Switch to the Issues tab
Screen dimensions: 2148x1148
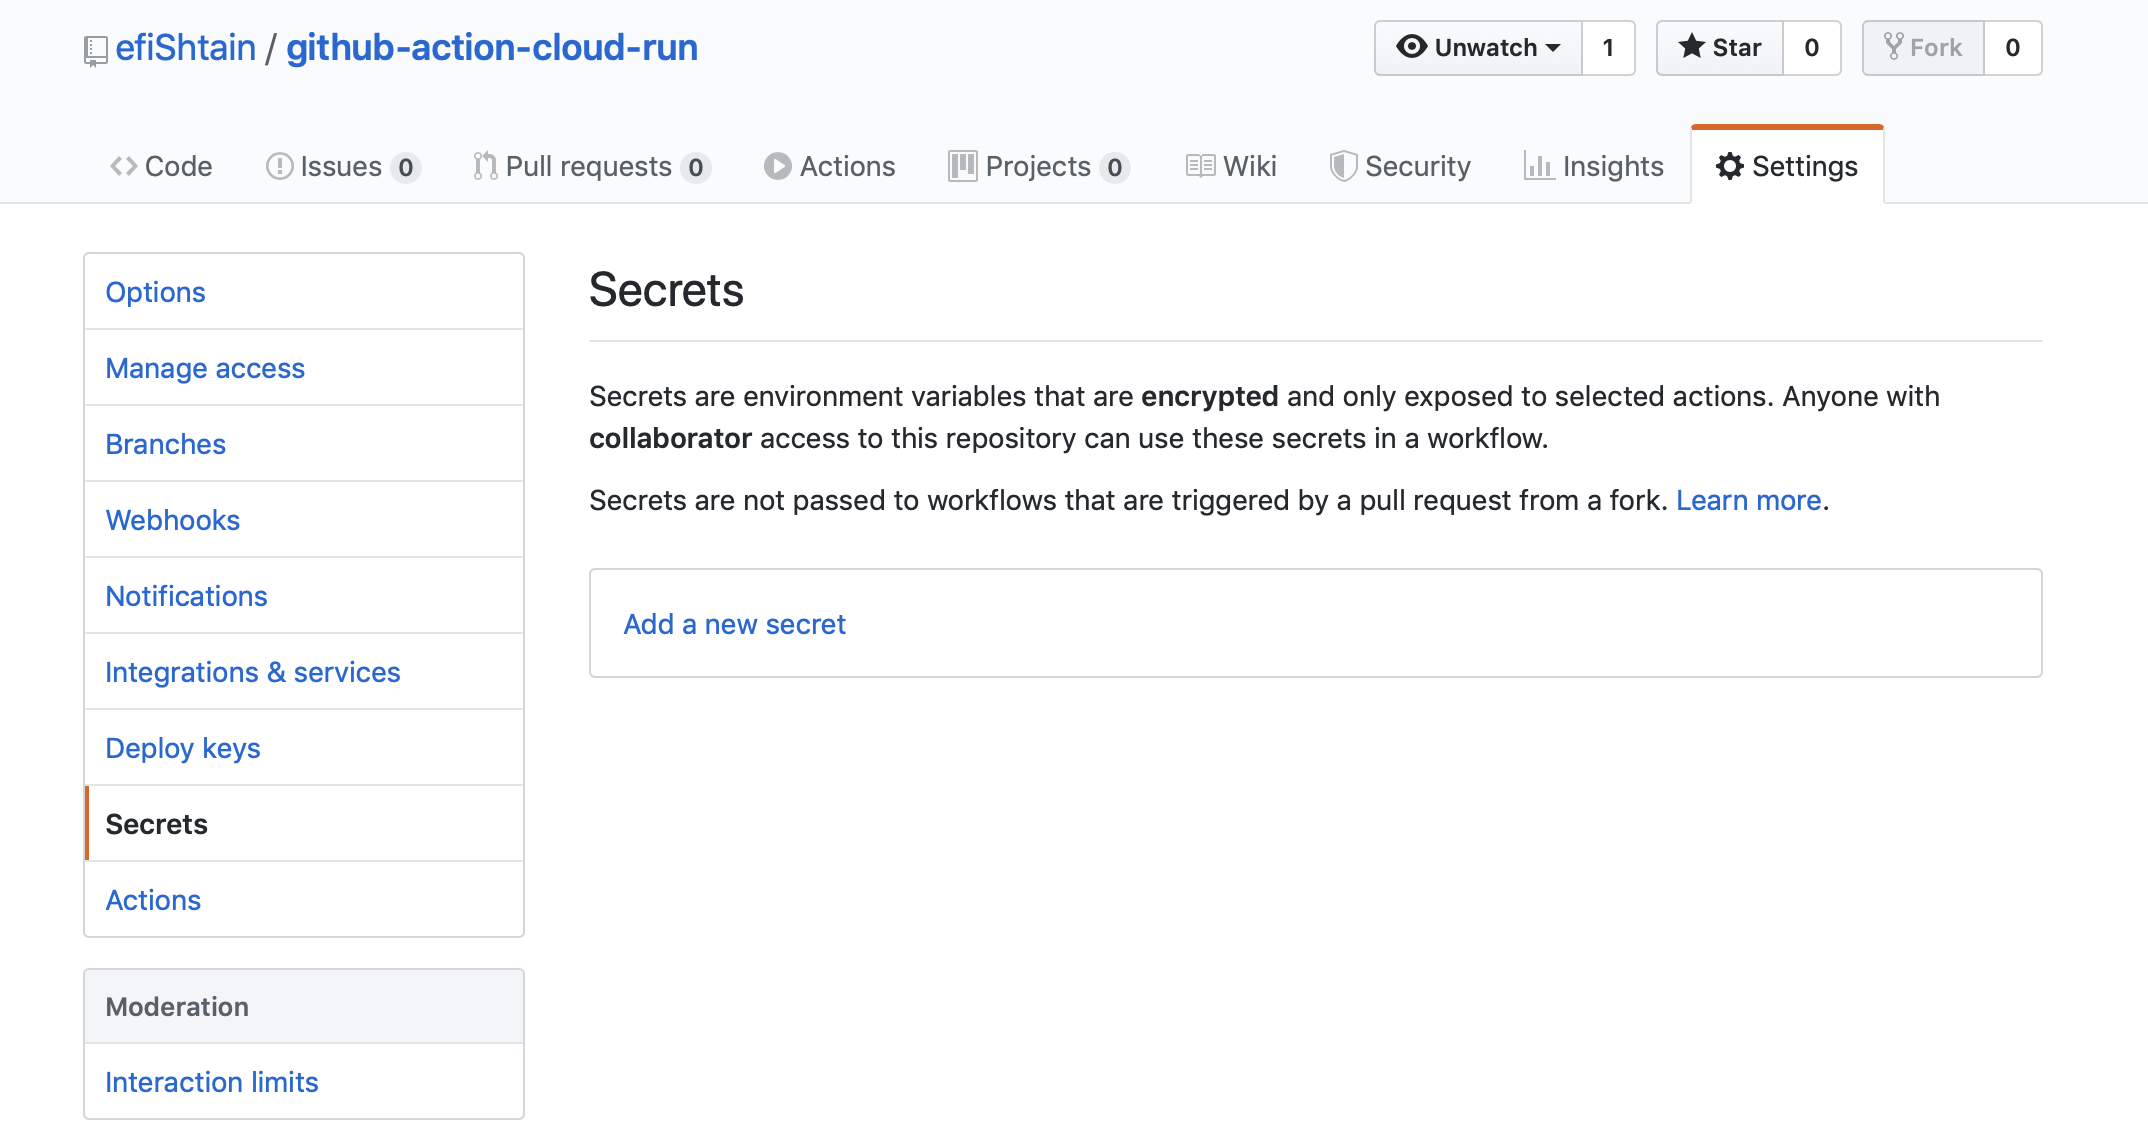coord(343,166)
